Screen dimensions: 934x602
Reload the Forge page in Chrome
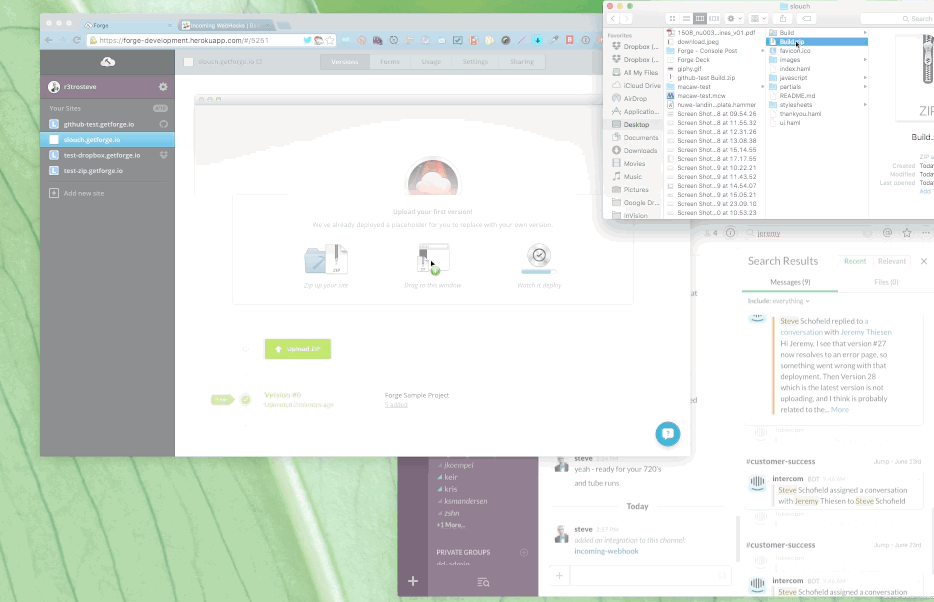tap(76, 40)
